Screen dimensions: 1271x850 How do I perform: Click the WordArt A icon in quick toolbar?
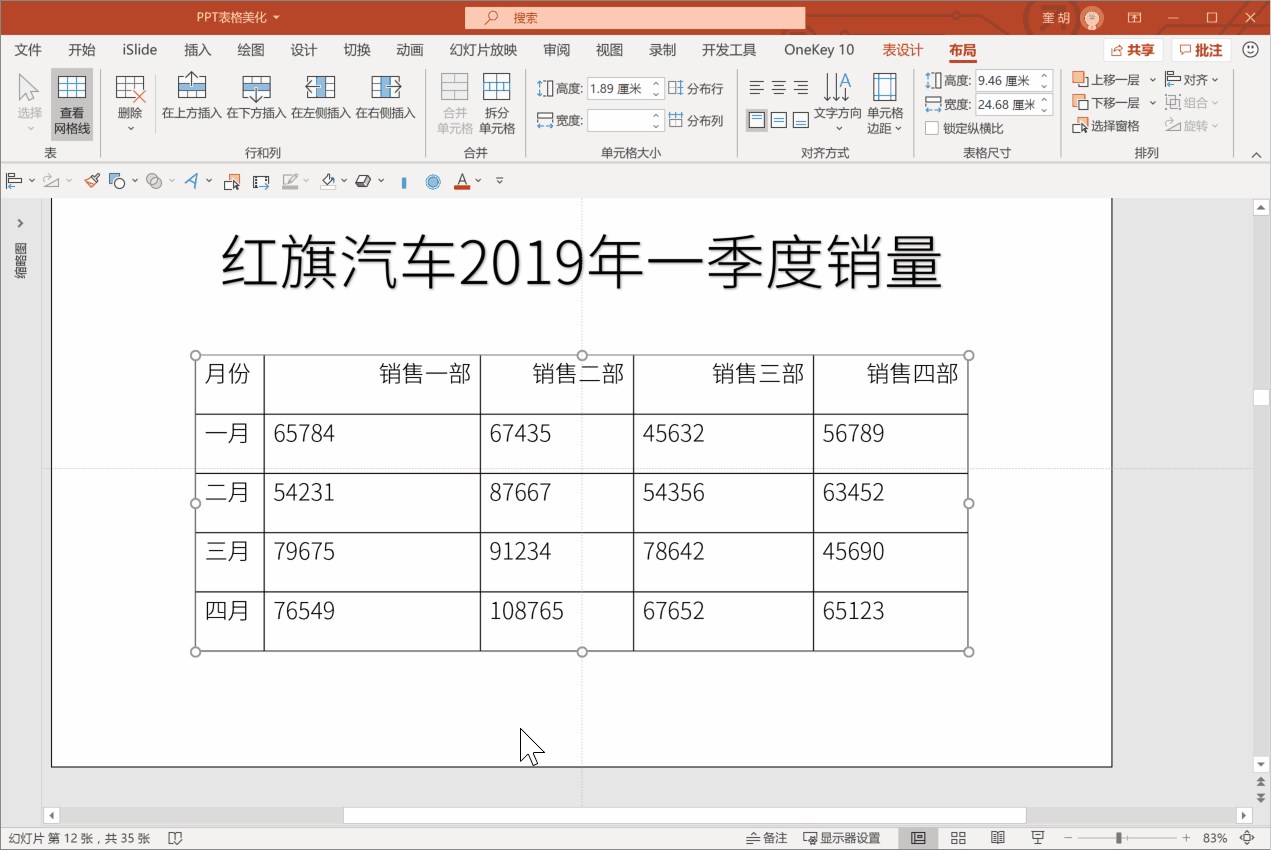pos(192,181)
